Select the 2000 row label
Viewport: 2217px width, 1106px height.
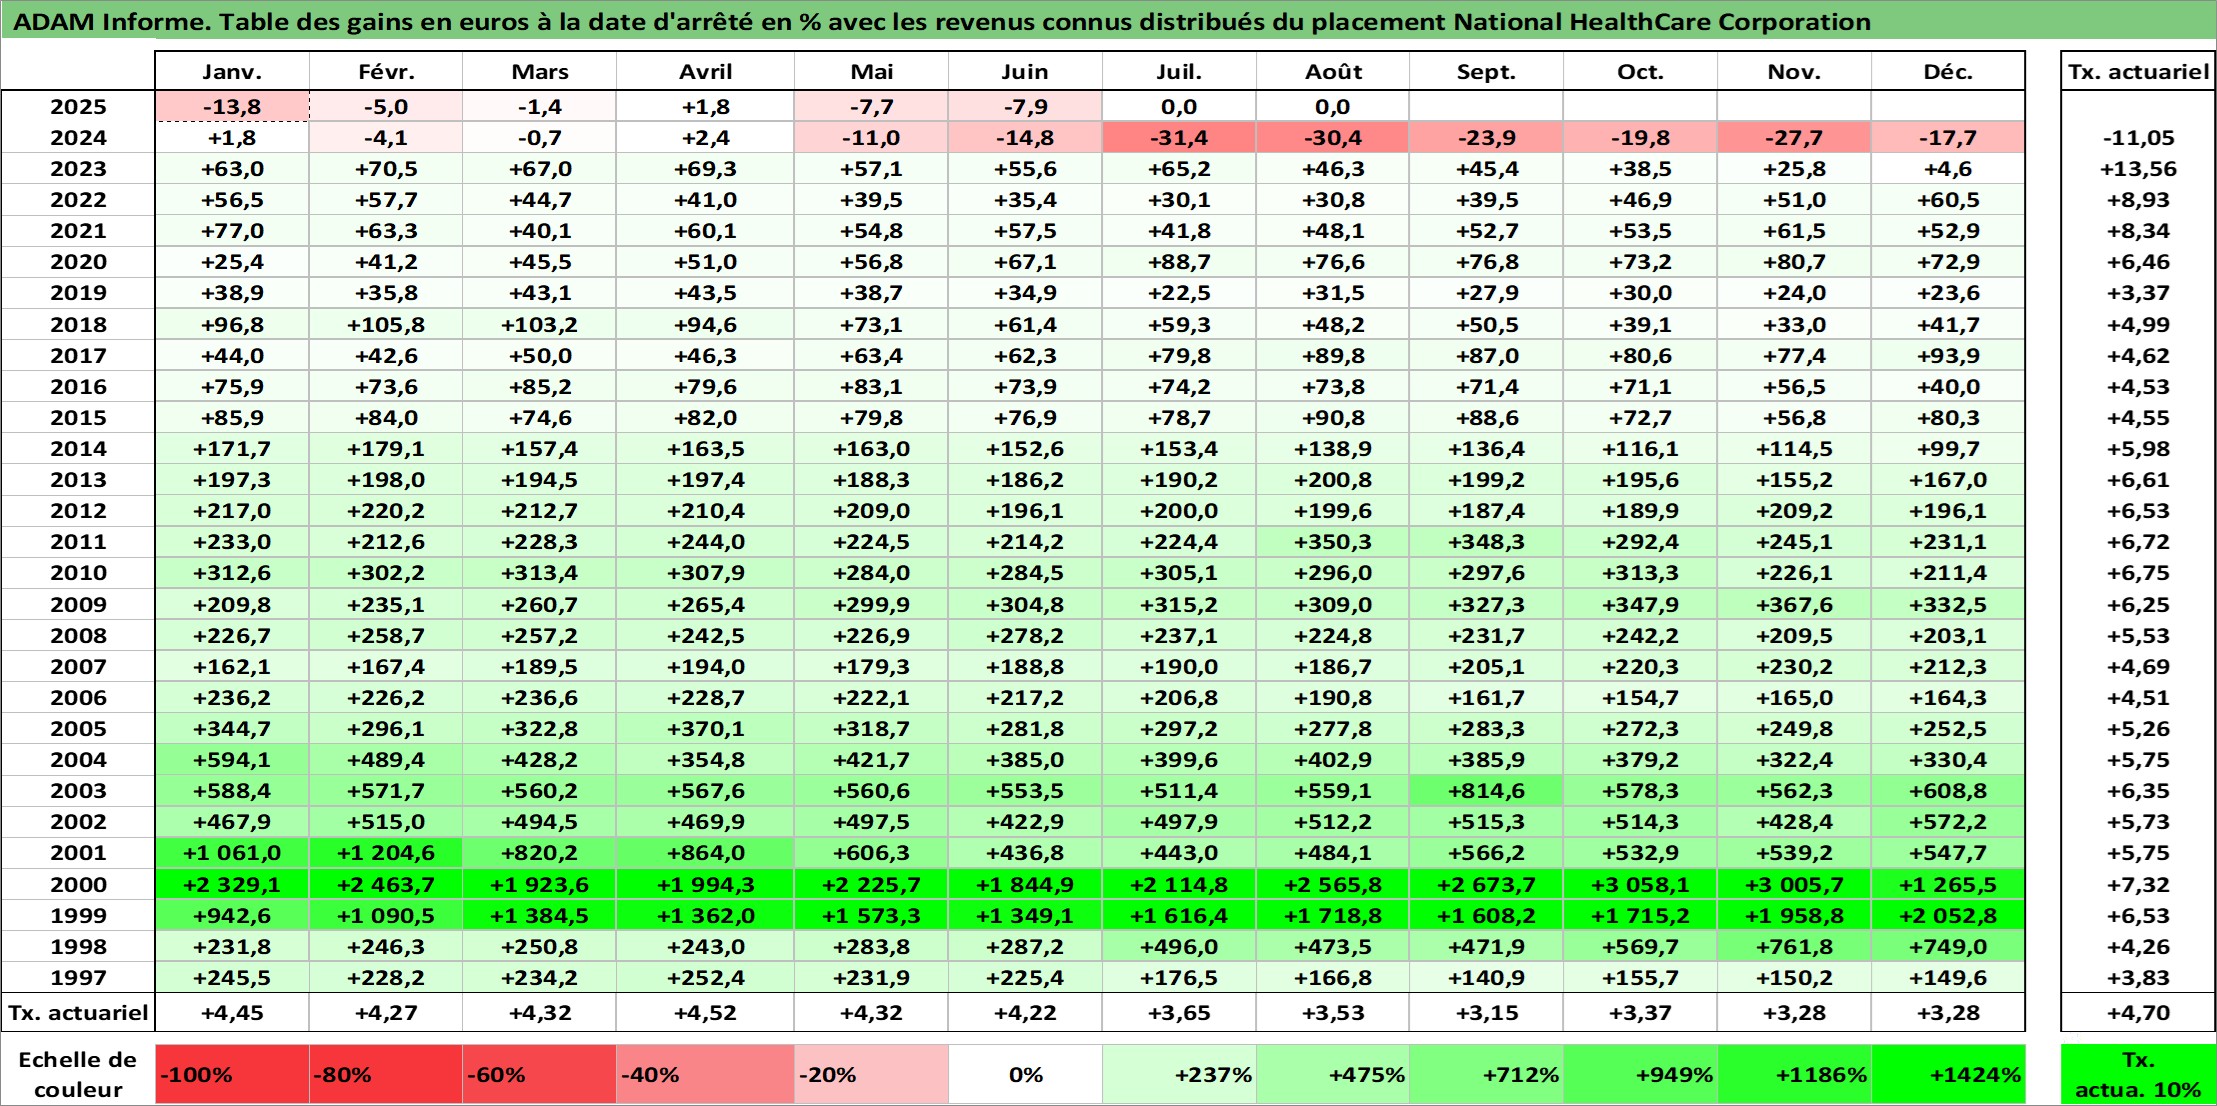click(78, 884)
